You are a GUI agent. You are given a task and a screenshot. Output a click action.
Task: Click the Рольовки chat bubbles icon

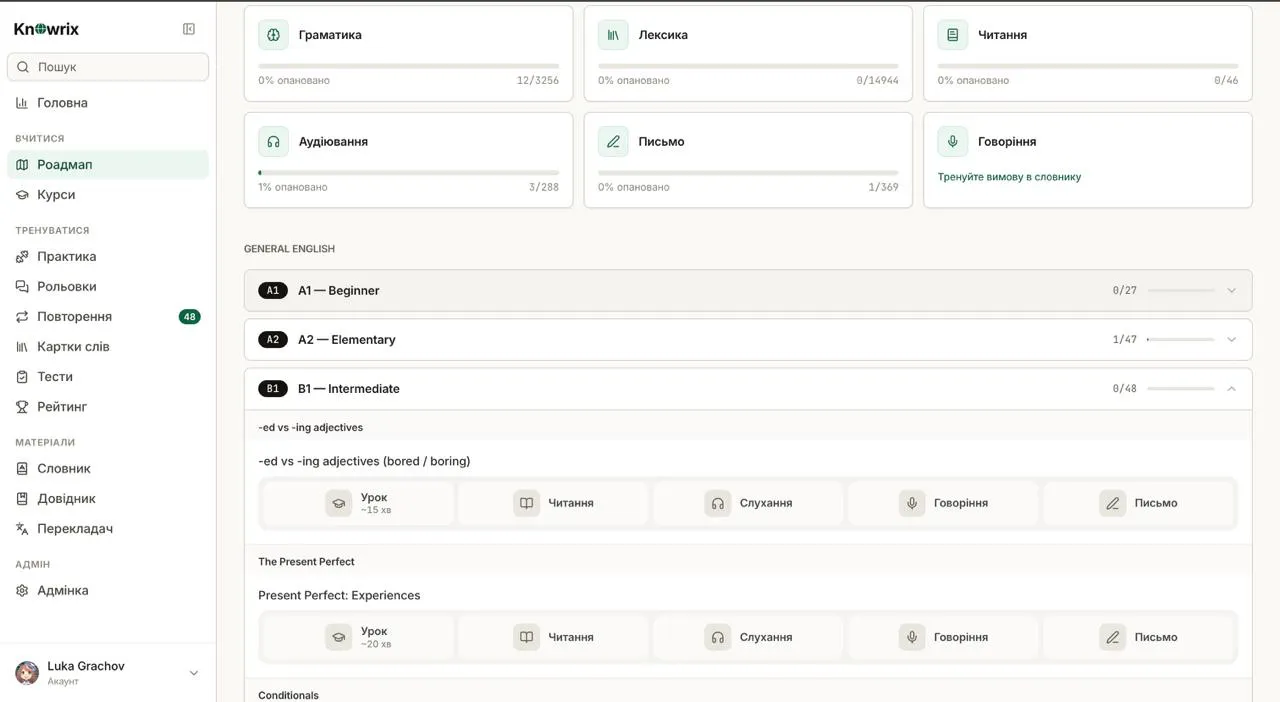point(22,287)
